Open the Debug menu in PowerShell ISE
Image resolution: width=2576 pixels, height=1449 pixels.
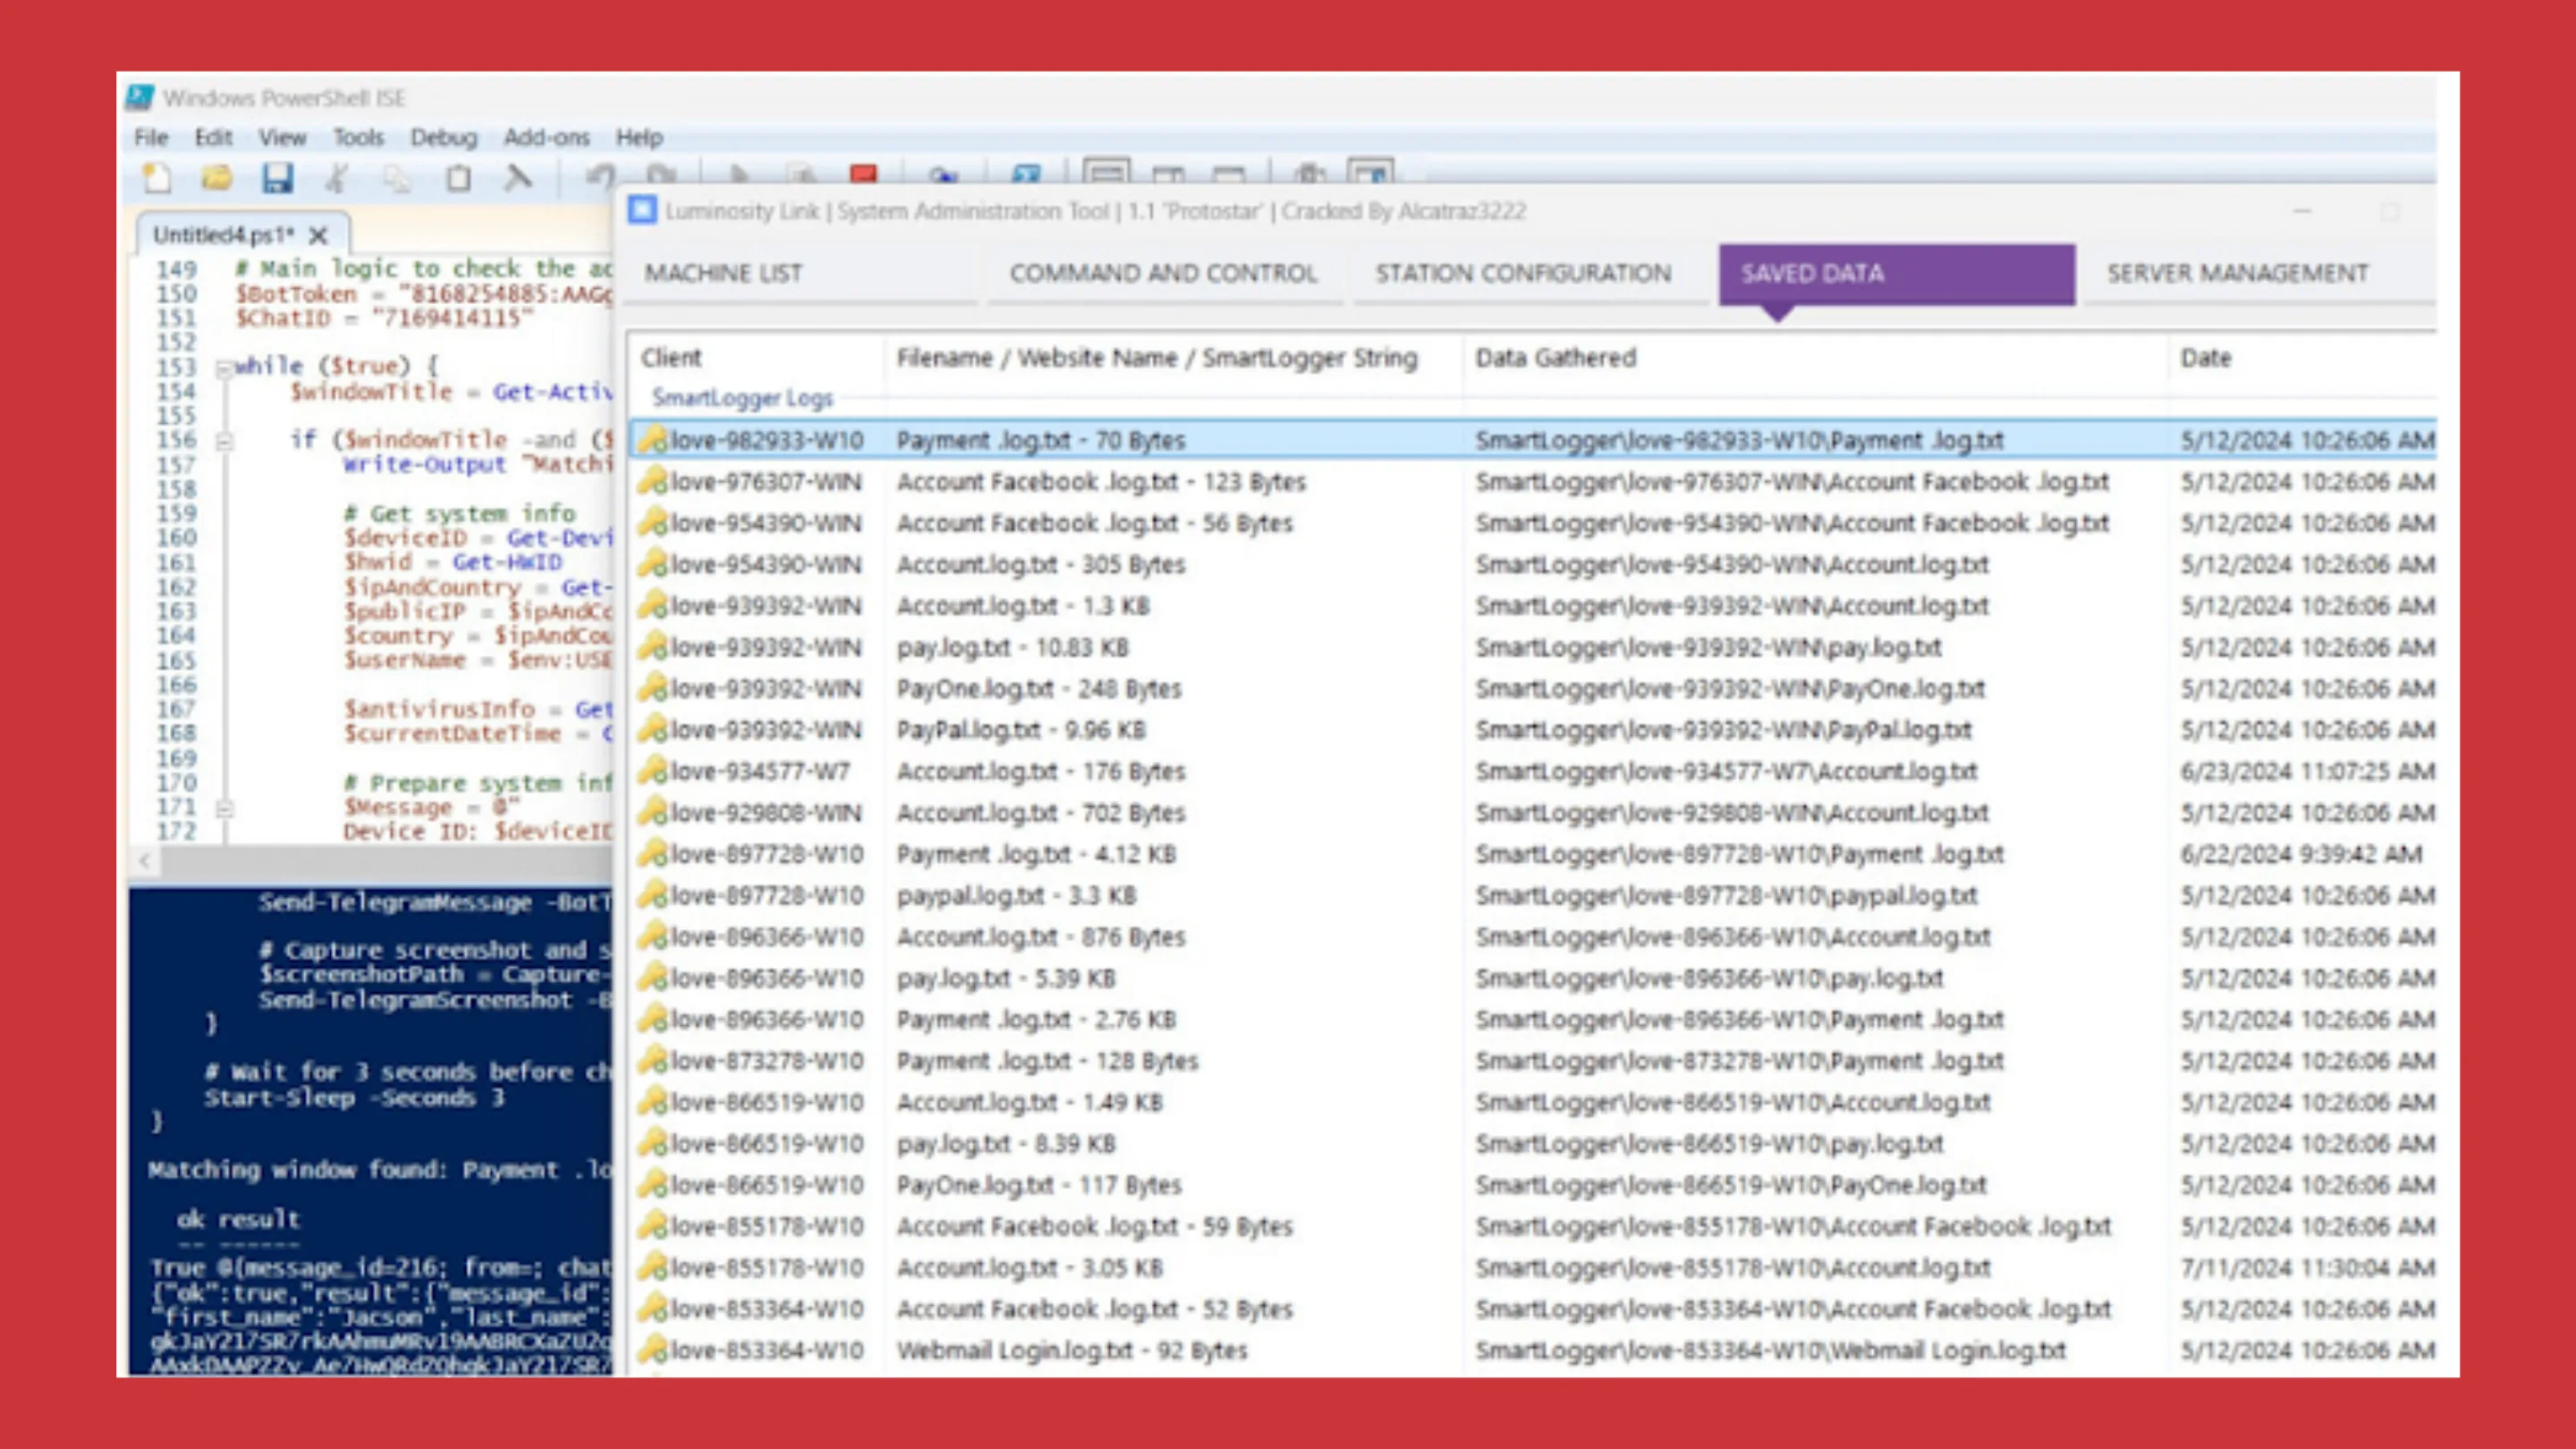(x=443, y=137)
